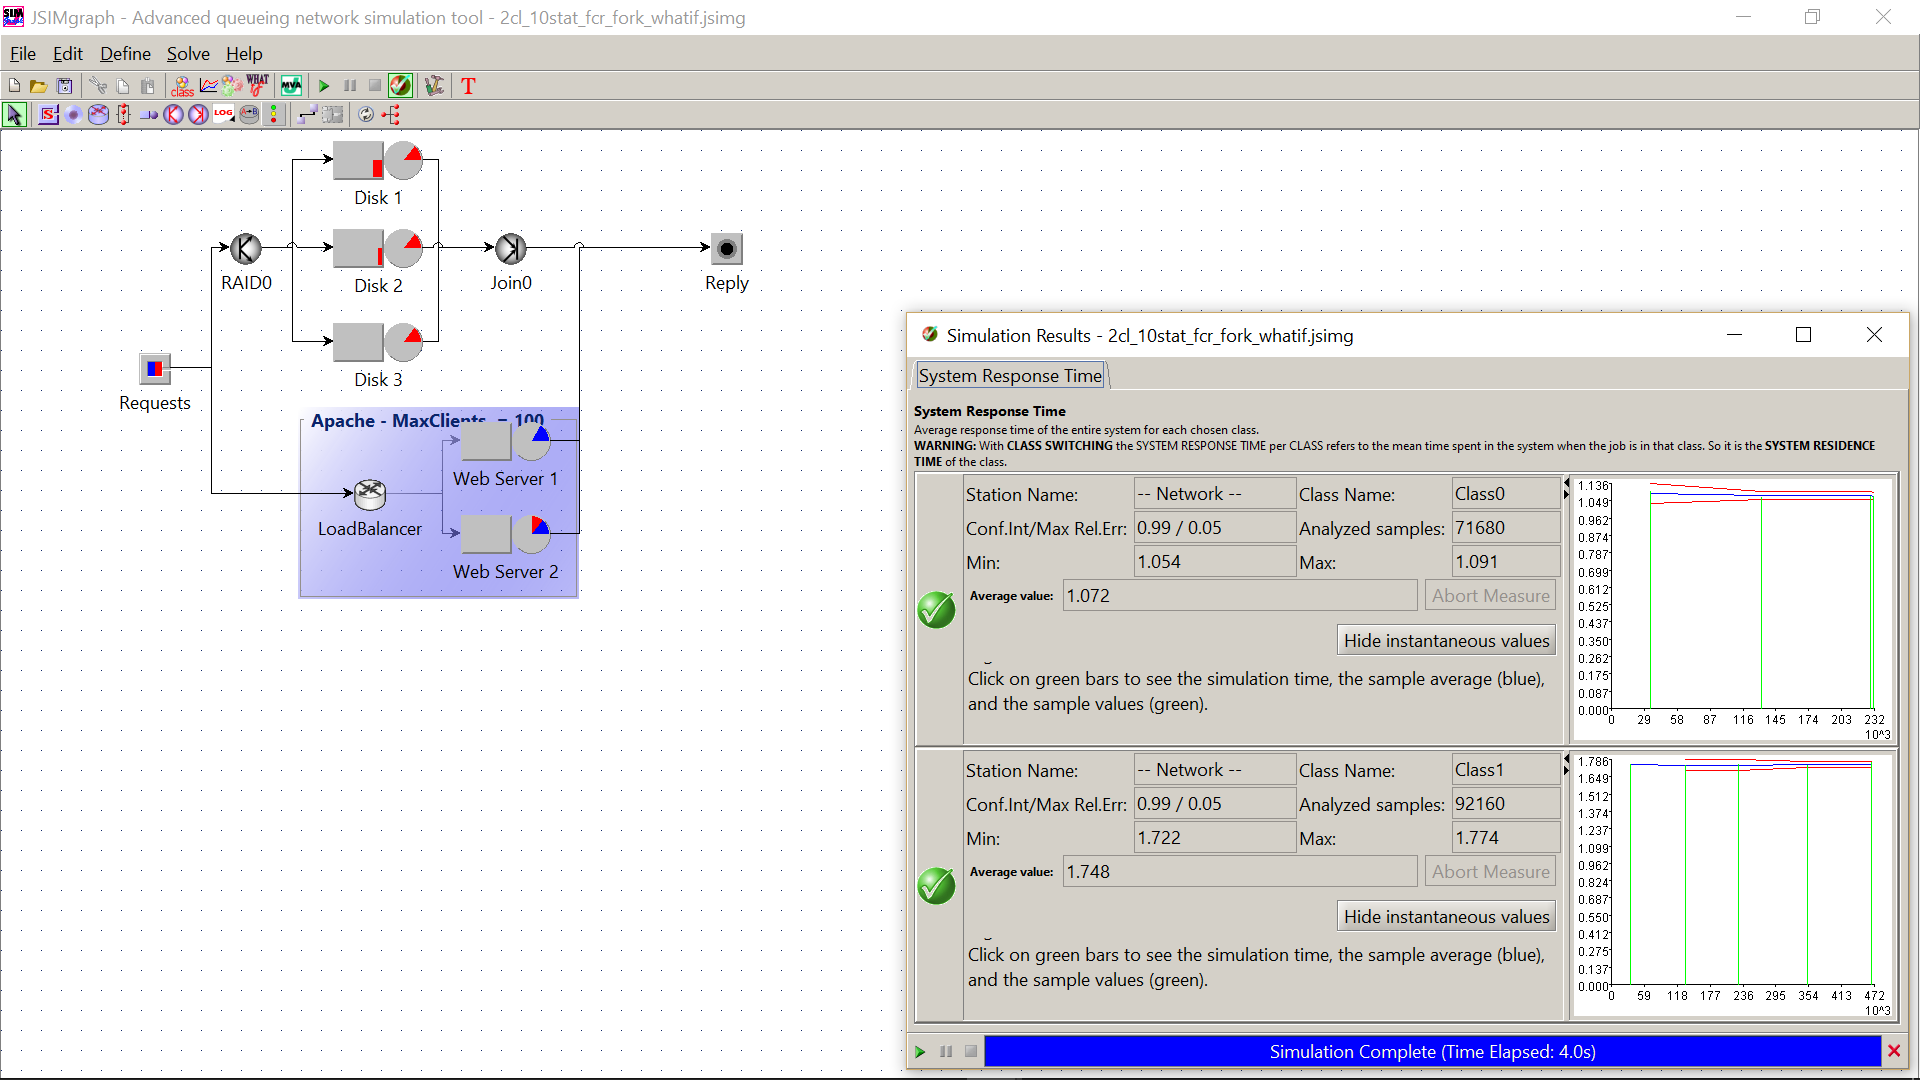Click the traffic light/status indicator icon
The width and height of the screenshot is (1920, 1080).
click(x=274, y=115)
